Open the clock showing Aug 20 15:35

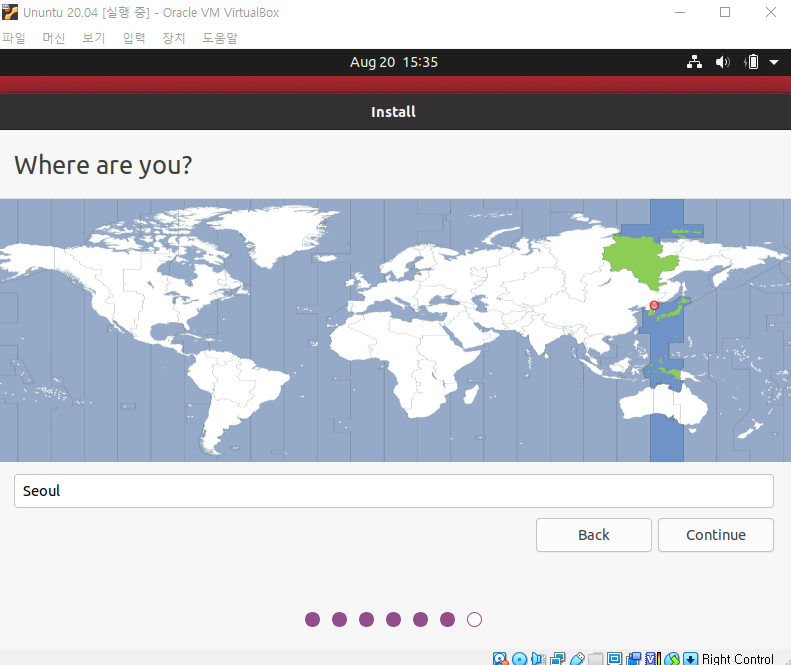pos(393,62)
